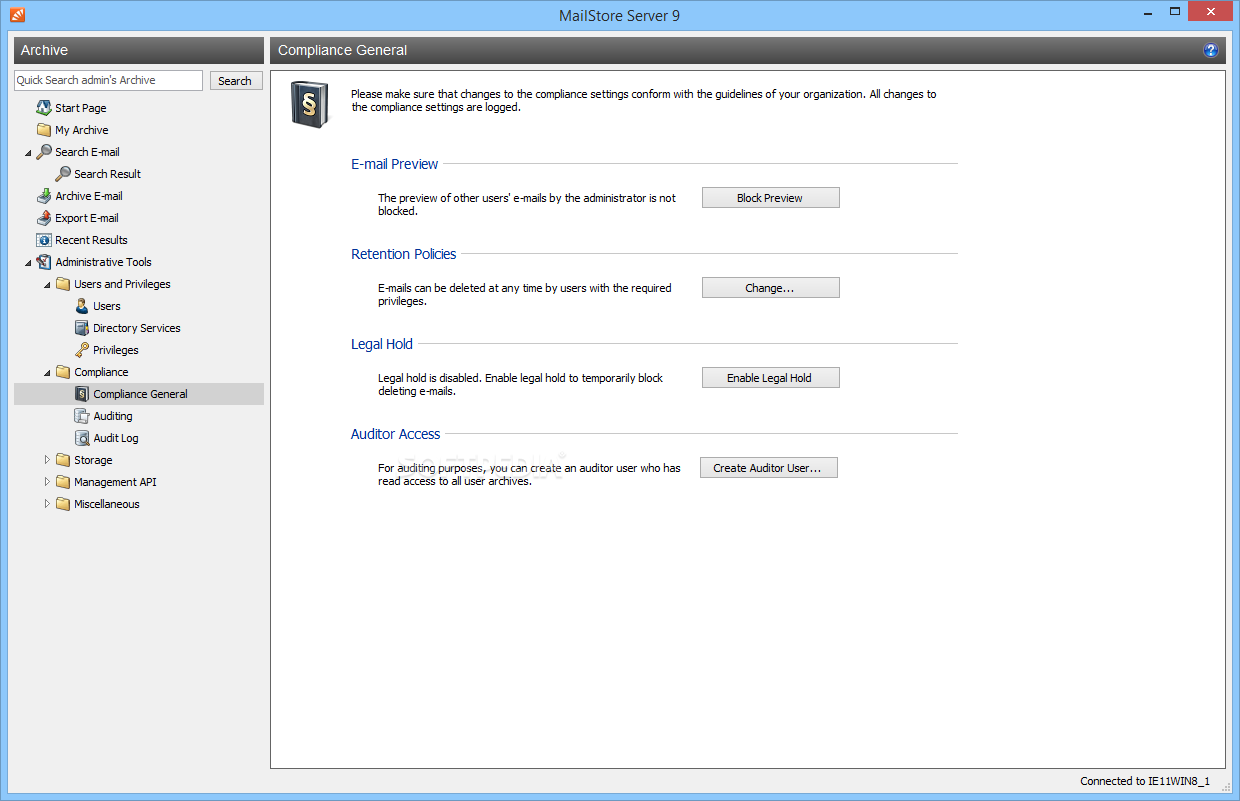The image size is (1240, 801).
Task: Select the Users and Privileges folder icon
Action: [63, 284]
